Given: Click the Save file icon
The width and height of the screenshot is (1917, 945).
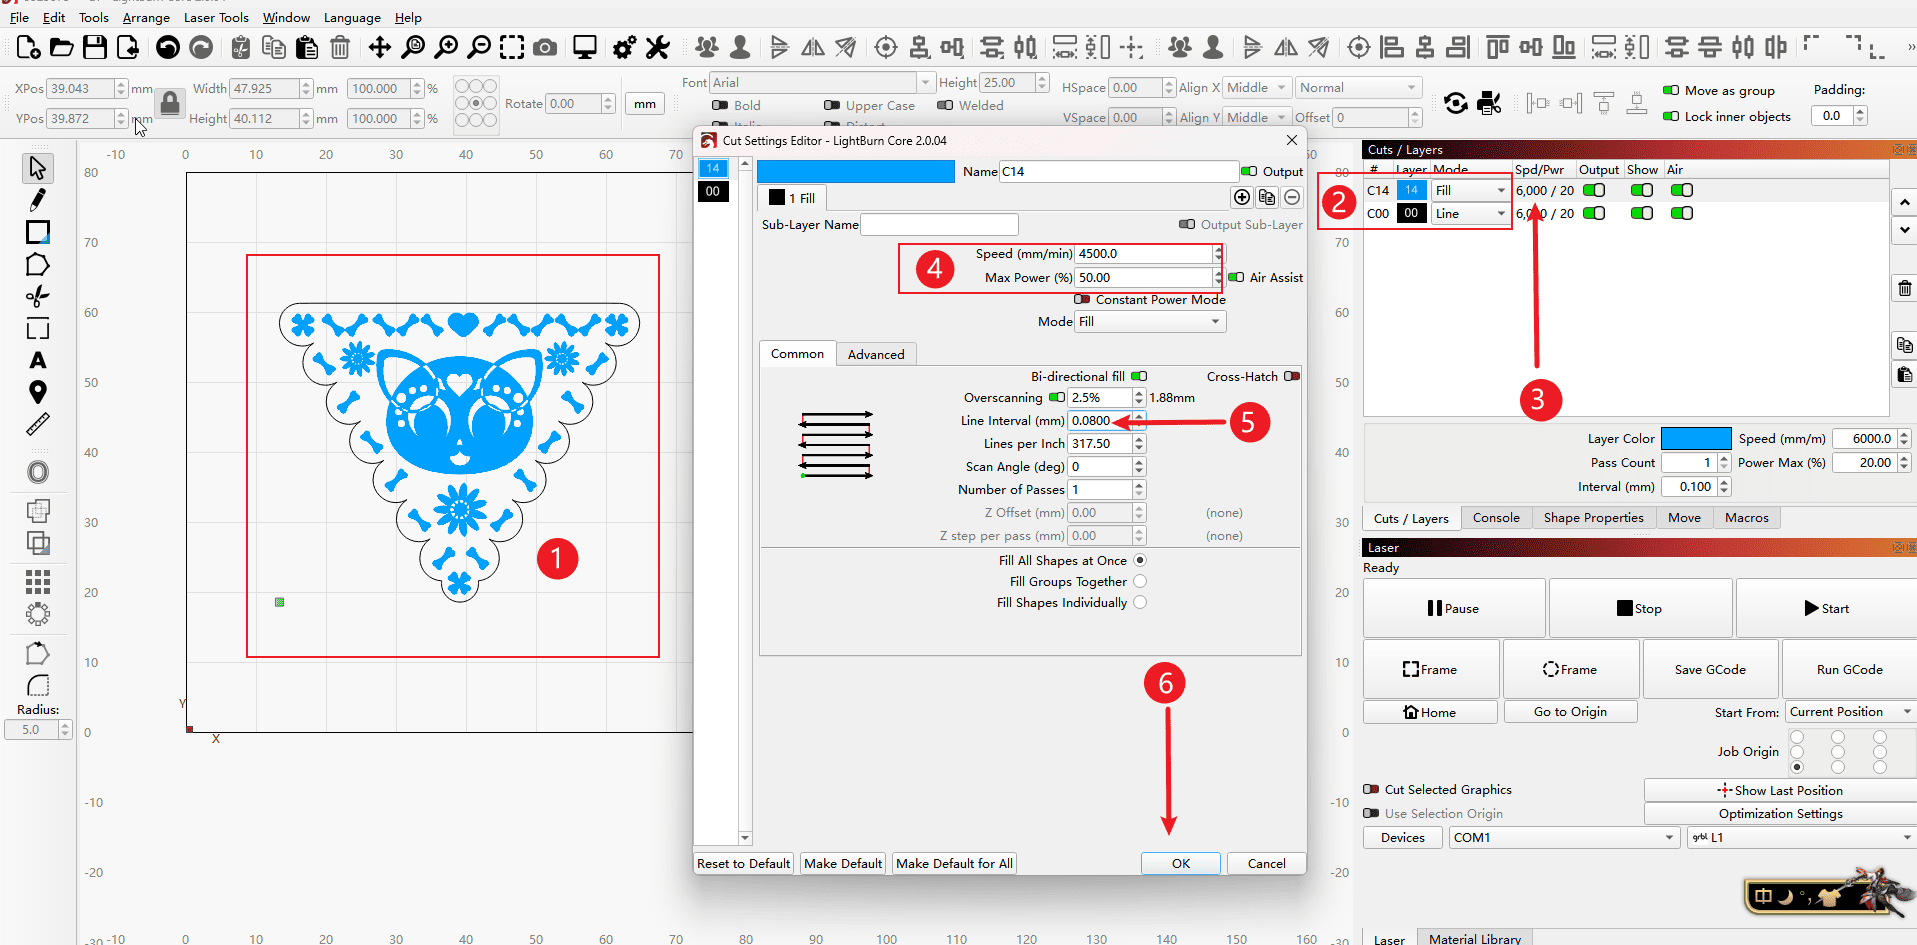Looking at the screenshot, I should 95,47.
